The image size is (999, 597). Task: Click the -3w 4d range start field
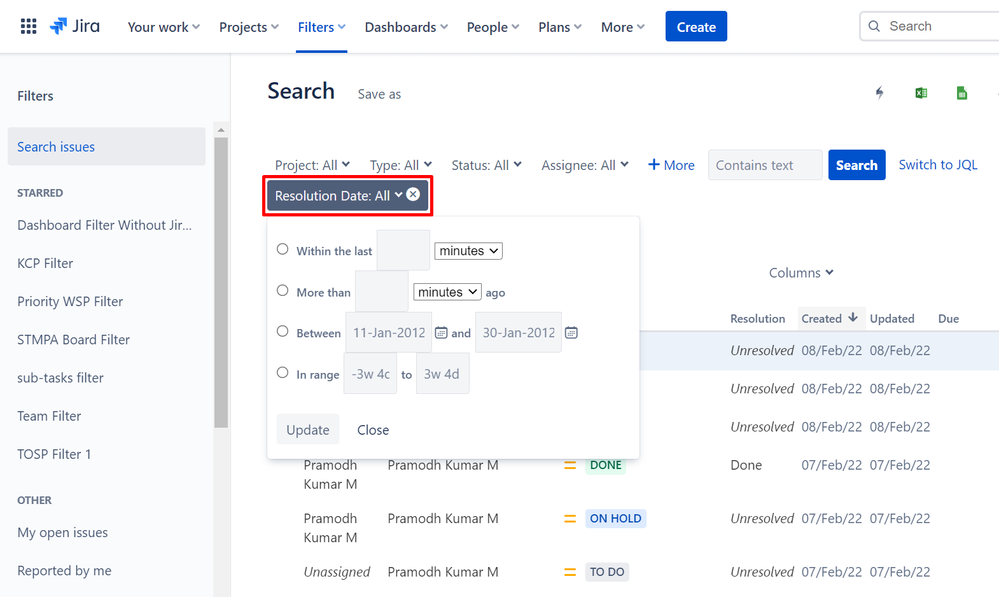[370, 373]
